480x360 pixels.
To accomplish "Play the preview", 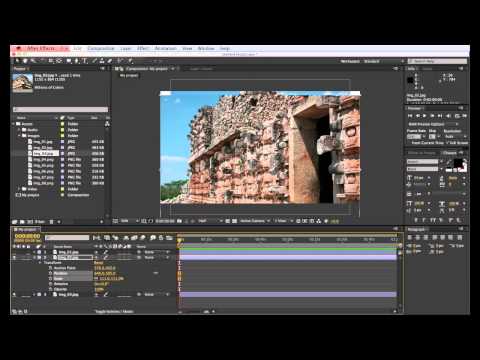I will pos(425,116).
